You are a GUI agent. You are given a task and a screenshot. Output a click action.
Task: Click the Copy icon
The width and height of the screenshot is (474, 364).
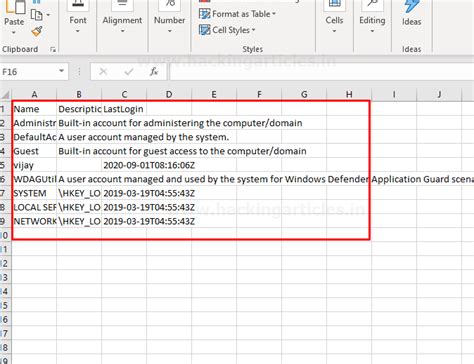tap(36, 15)
